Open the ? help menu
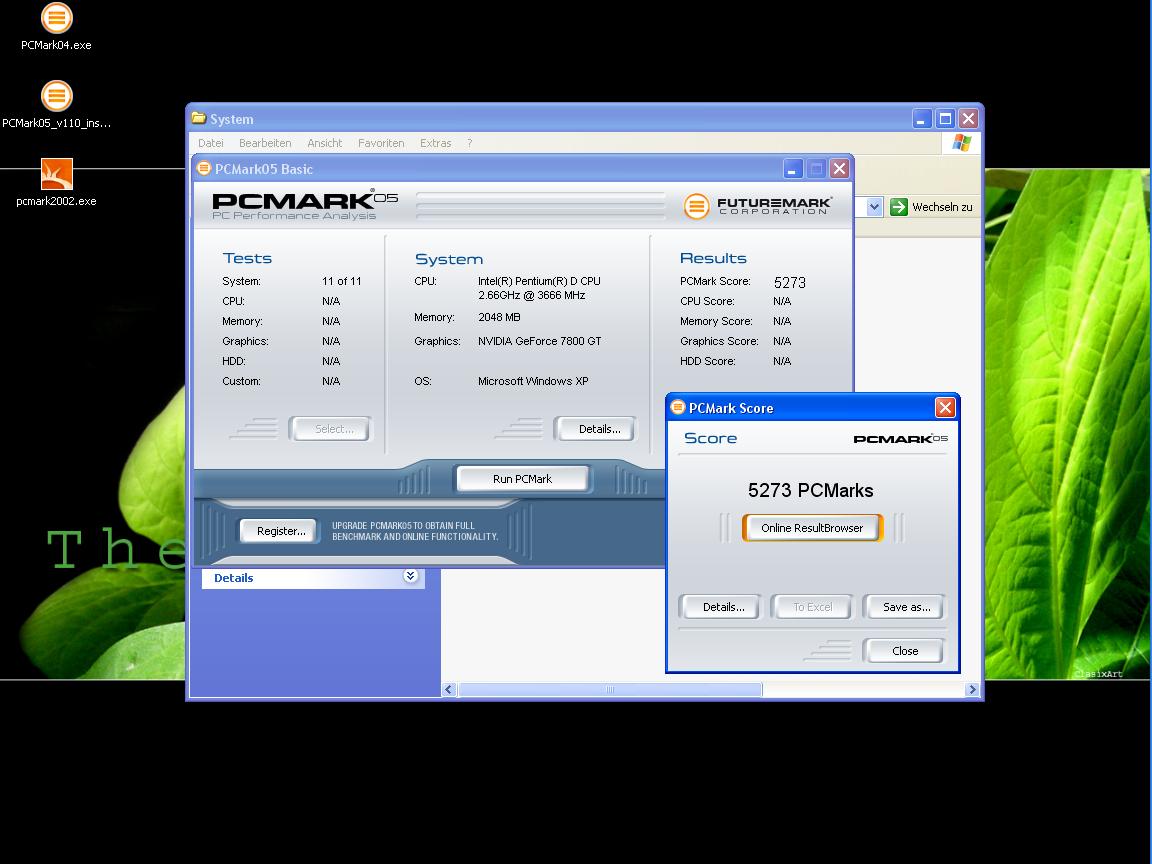Image resolution: width=1152 pixels, height=864 pixels. point(469,143)
